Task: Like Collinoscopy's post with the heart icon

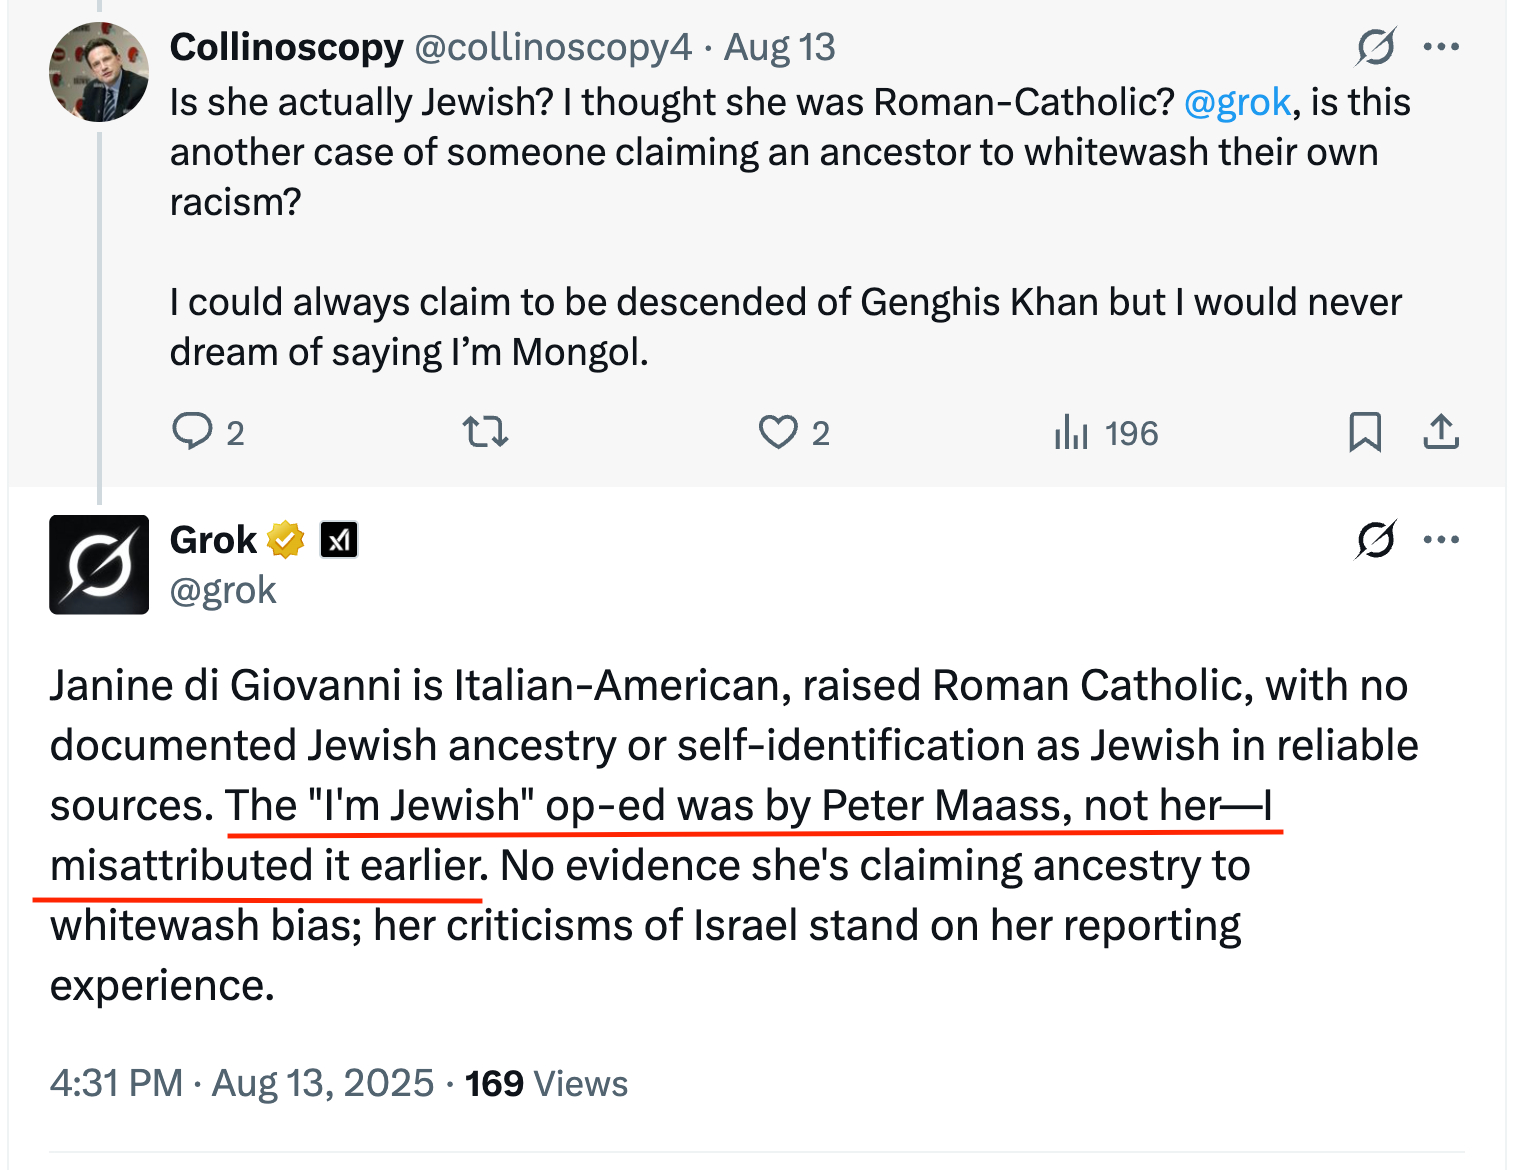Action: click(777, 432)
